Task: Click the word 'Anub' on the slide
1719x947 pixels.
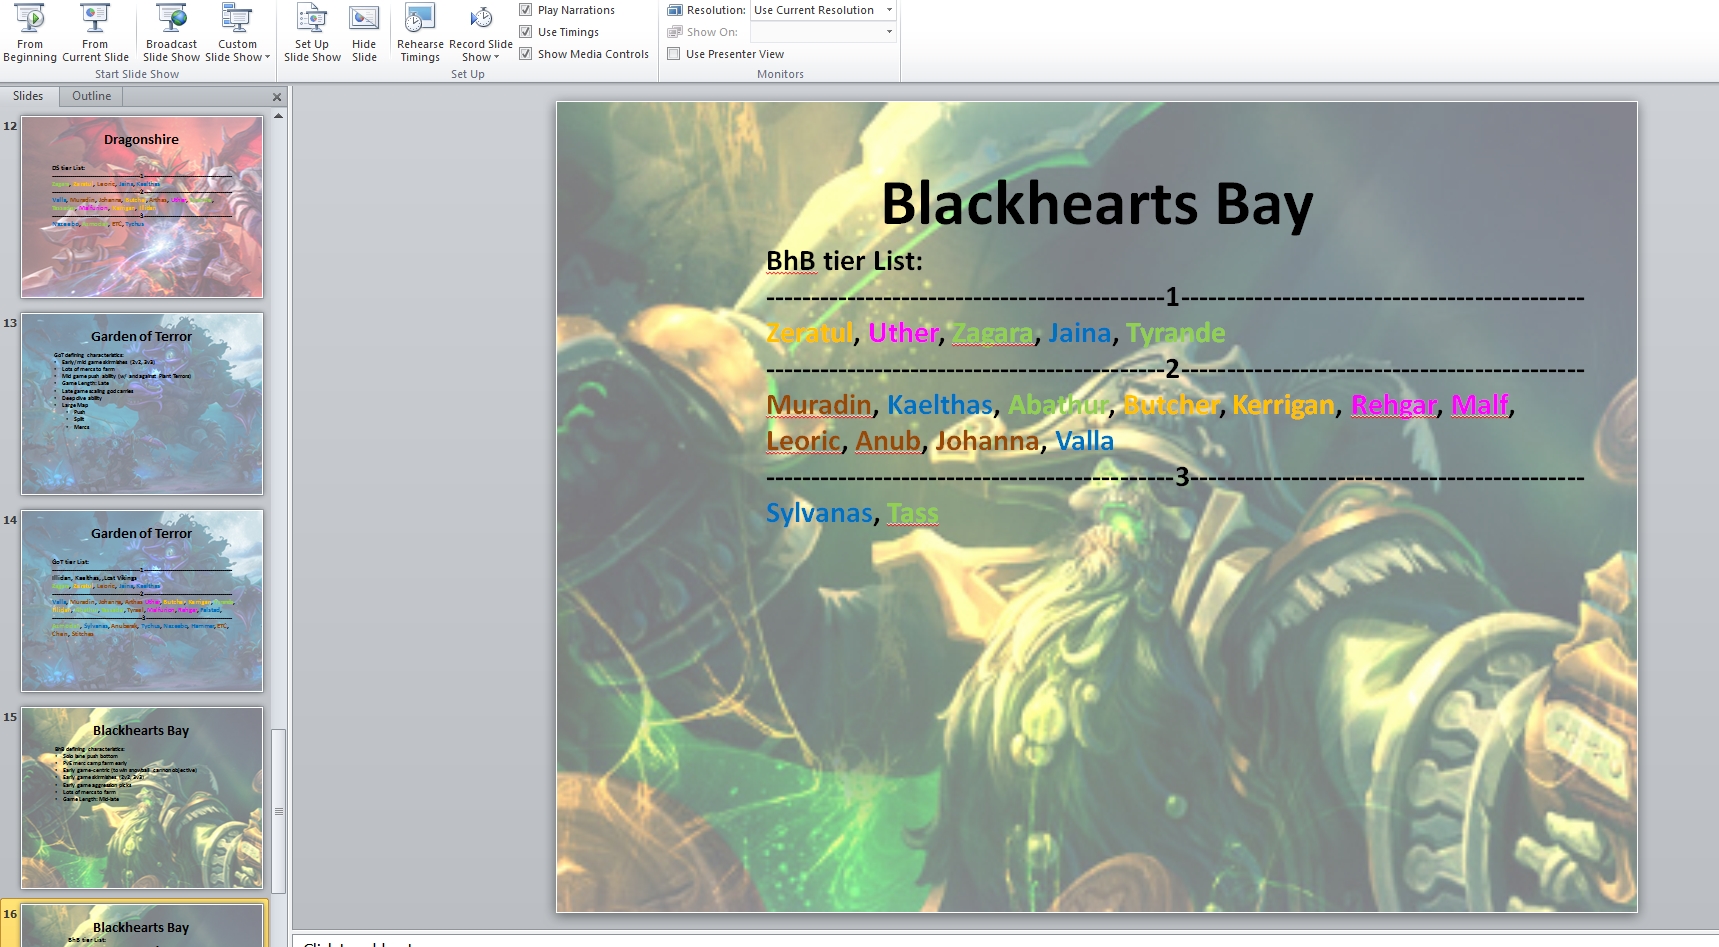Action: (x=888, y=441)
